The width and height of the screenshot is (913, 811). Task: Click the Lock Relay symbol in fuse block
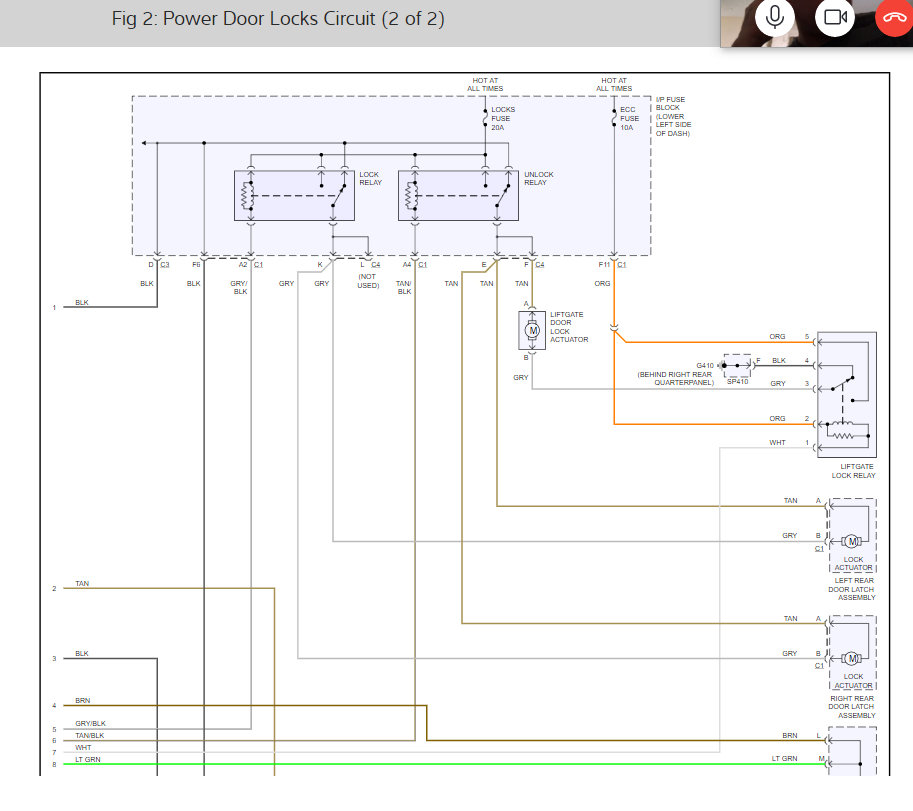click(x=294, y=195)
